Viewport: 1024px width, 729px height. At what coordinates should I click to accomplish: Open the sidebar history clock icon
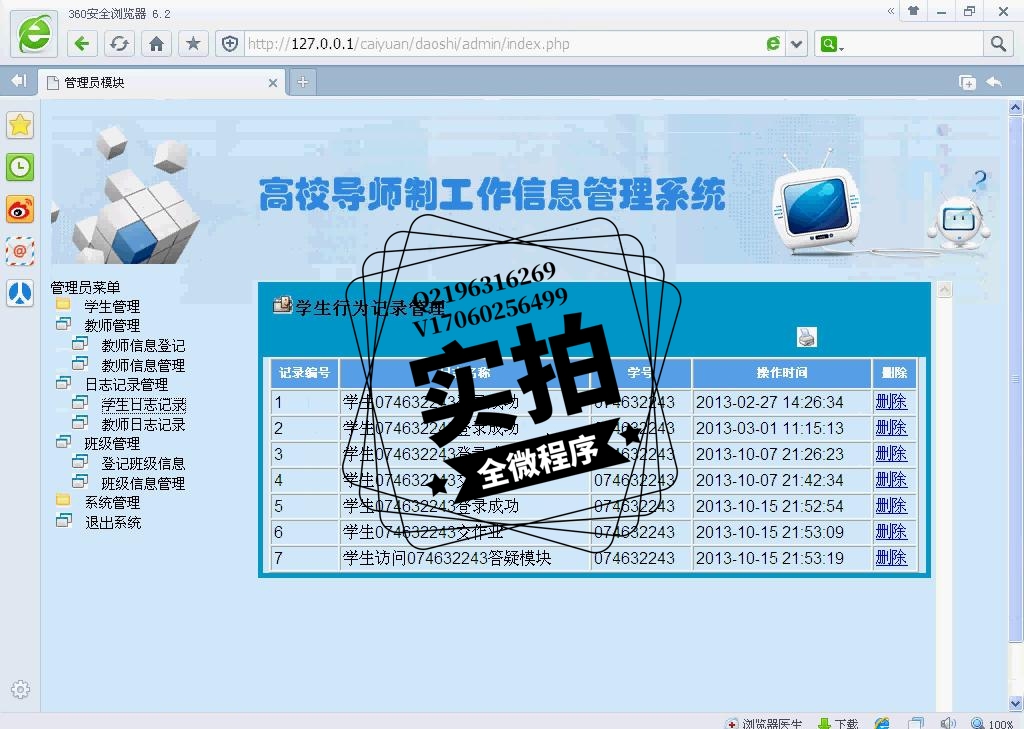click(20, 167)
